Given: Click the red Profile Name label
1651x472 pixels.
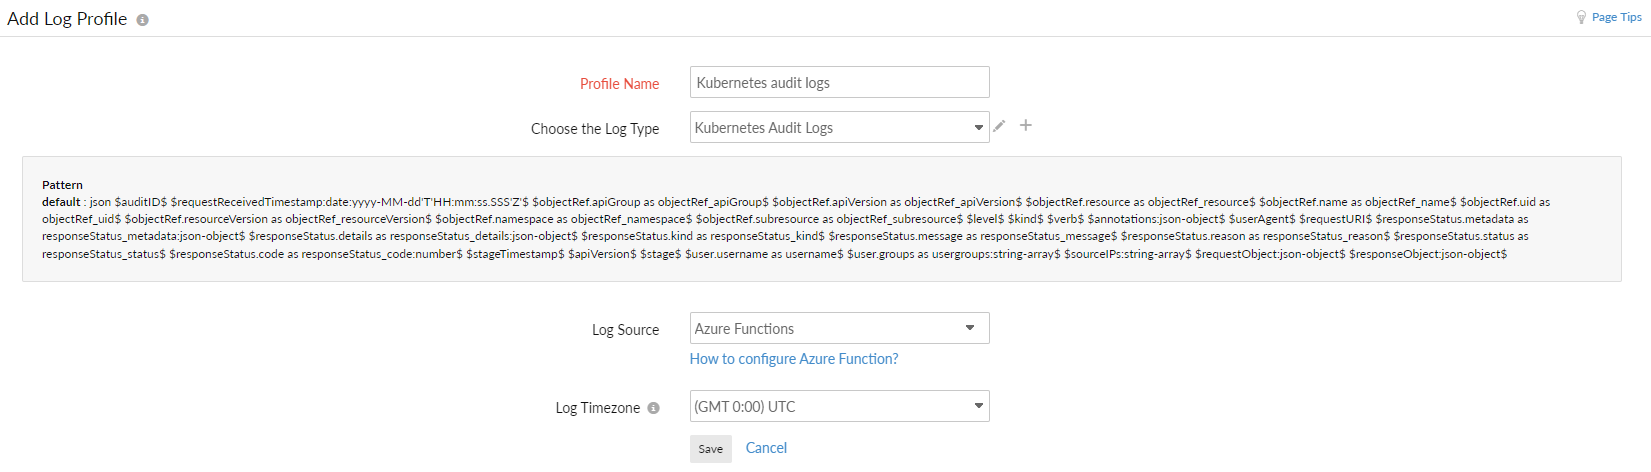Looking at the screenshot, I should click(619, 84).
